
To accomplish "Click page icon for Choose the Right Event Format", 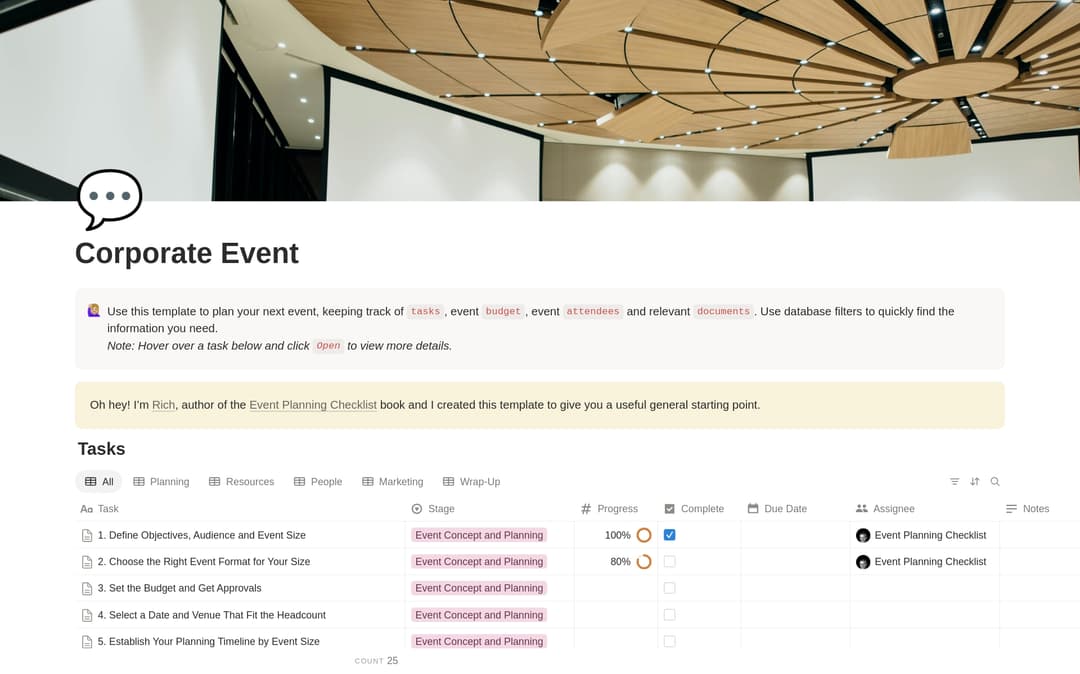I will (x=87, y=562).
